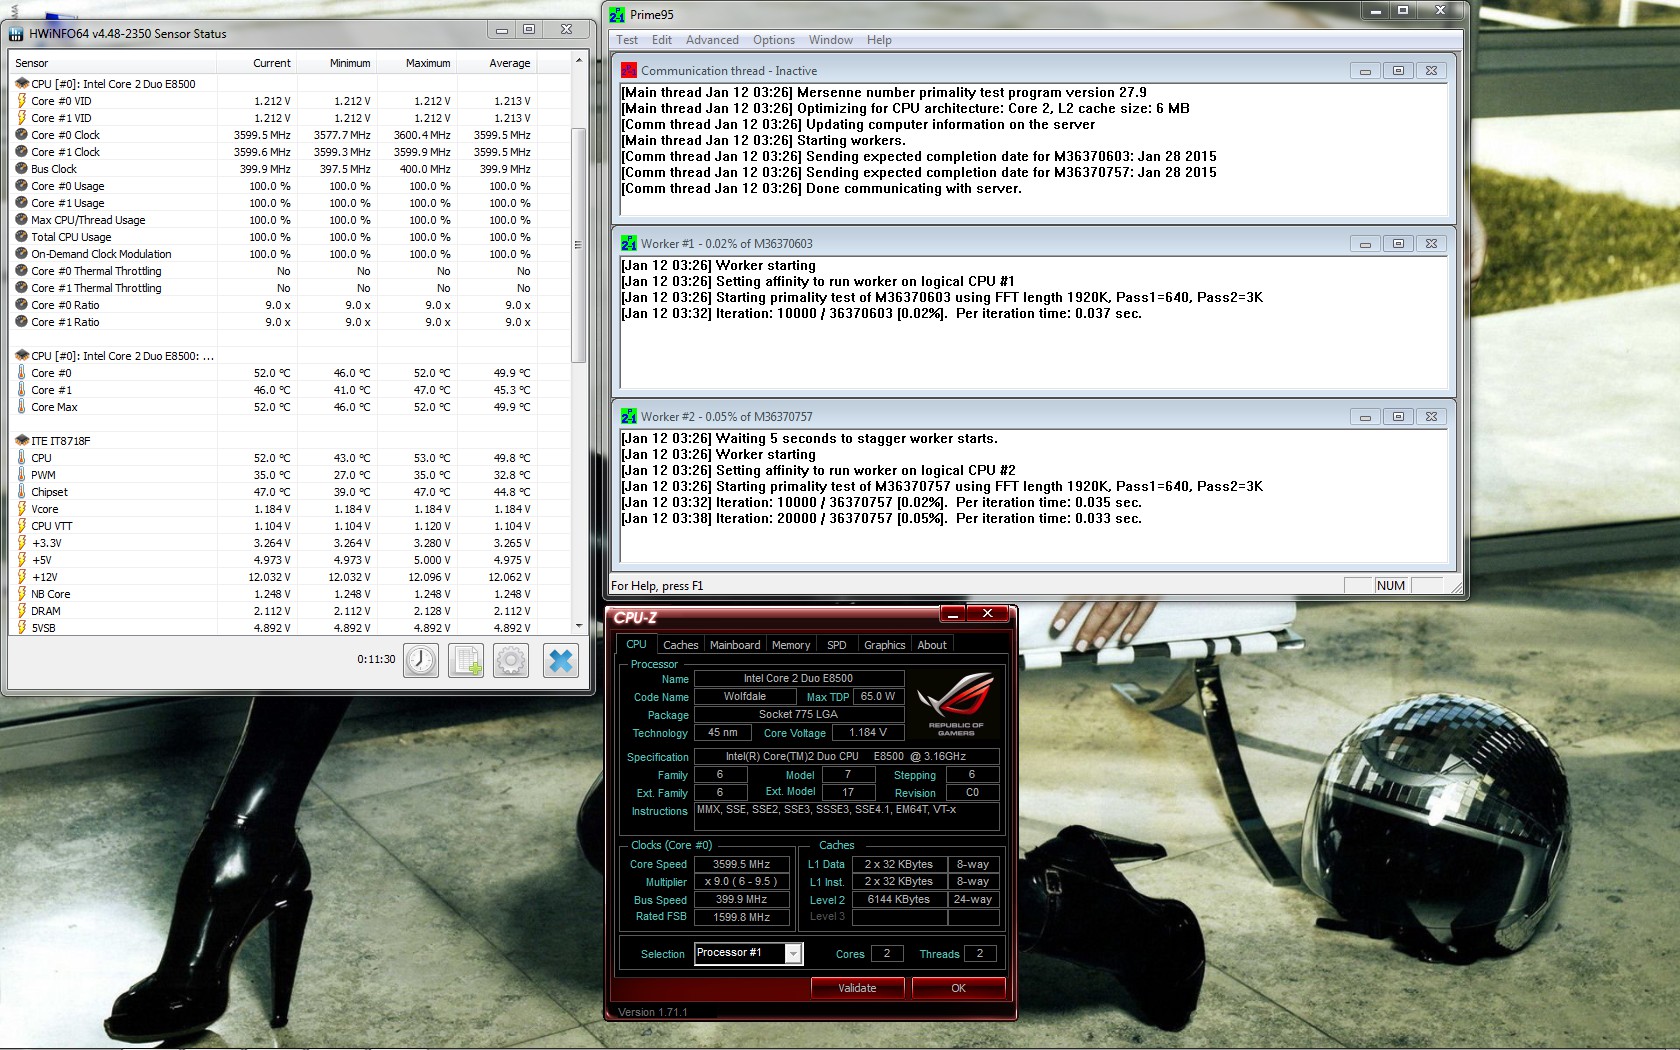
Task: Click the HWiNFO logging file icon
Action: [x=466, y=660]
